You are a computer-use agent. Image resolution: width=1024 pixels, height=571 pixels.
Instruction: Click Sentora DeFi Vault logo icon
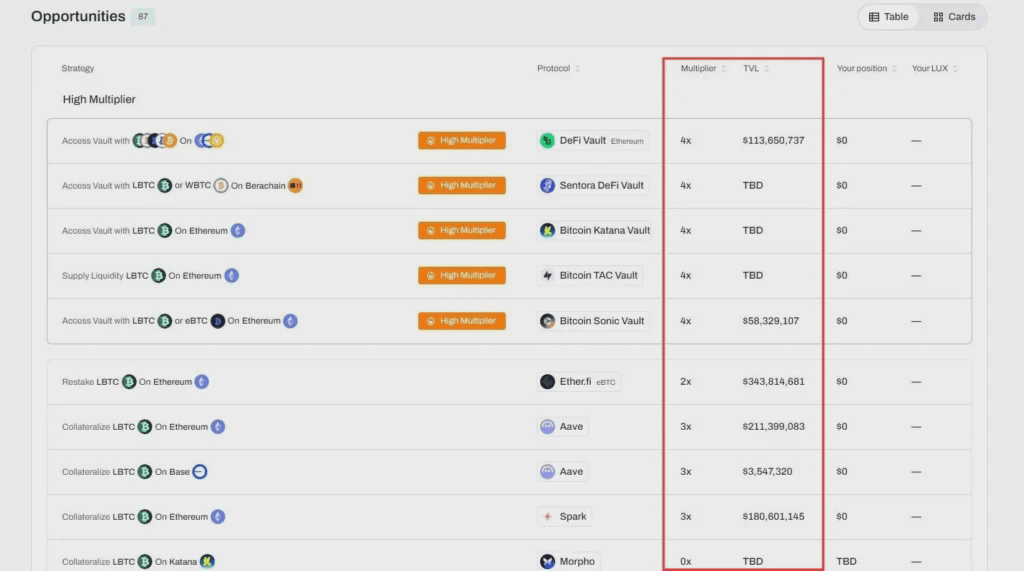pos(547,186)
